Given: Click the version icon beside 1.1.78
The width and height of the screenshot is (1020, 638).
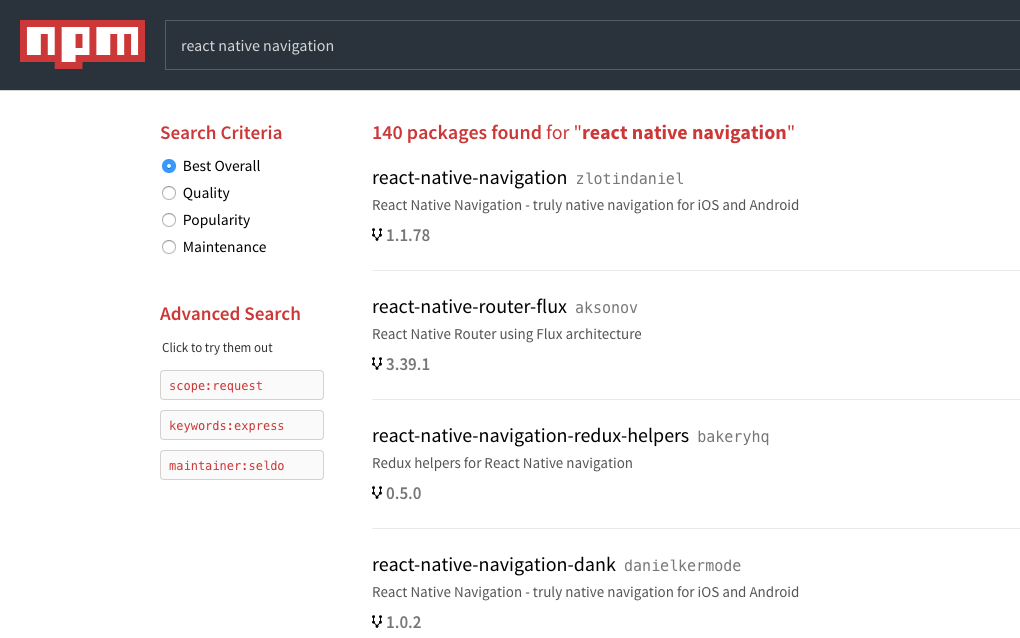Looking at the screenshot, I should [377, 235].
